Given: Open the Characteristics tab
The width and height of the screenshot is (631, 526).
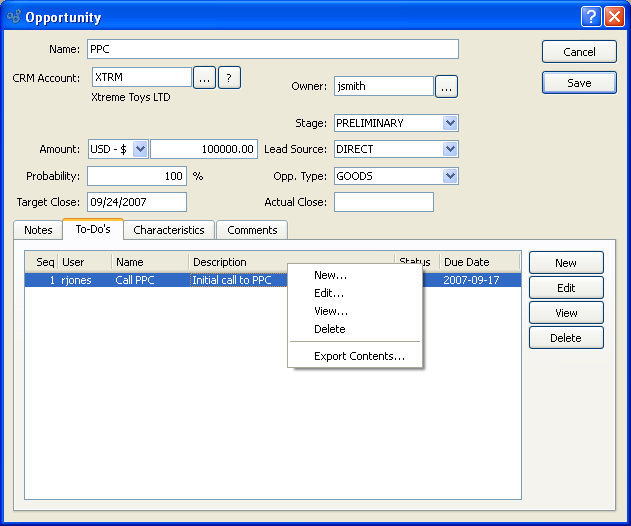Looking at the screenshot, I should point(169,230).
